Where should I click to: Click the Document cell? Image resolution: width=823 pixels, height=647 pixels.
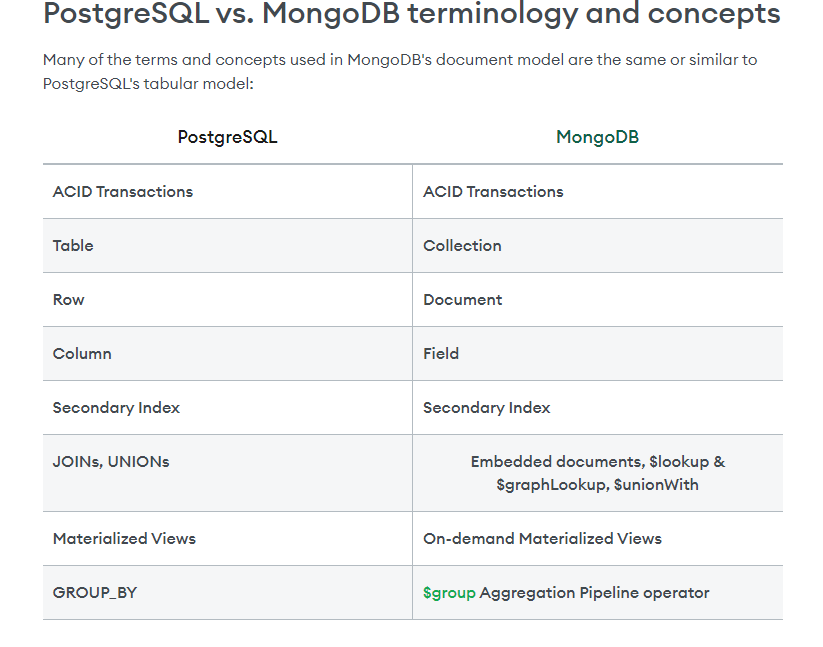[x=462, y=300]
